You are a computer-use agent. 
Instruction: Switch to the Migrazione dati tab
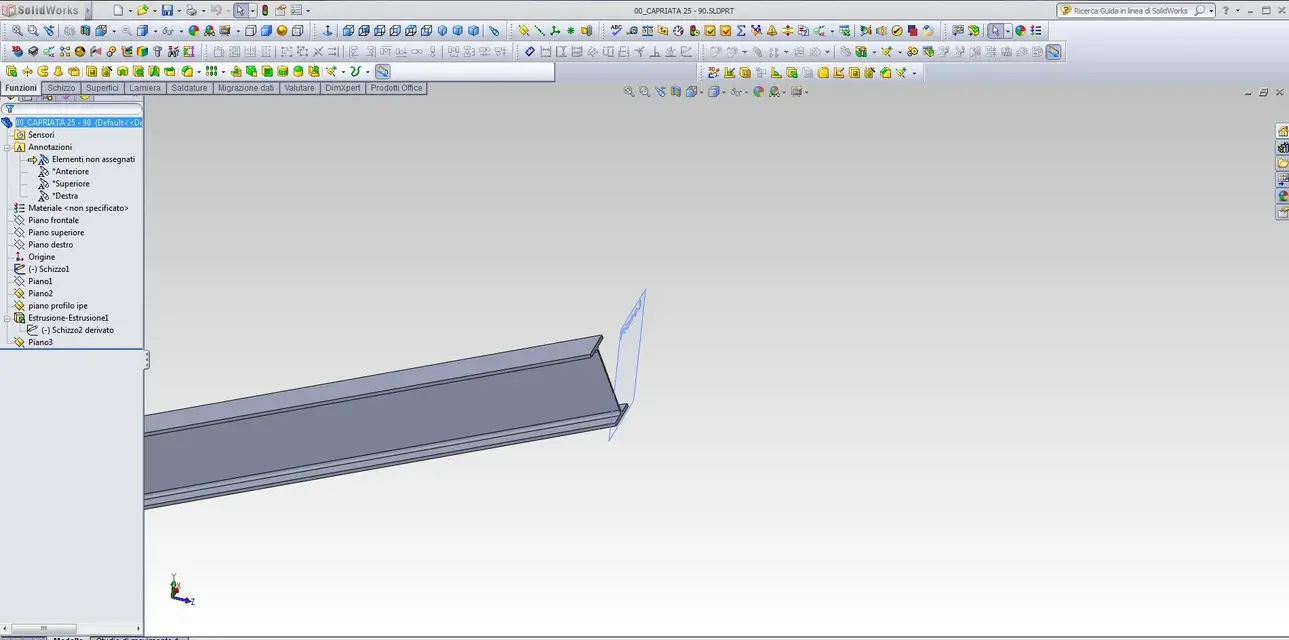pyautogui.click(x=246, y=88)
